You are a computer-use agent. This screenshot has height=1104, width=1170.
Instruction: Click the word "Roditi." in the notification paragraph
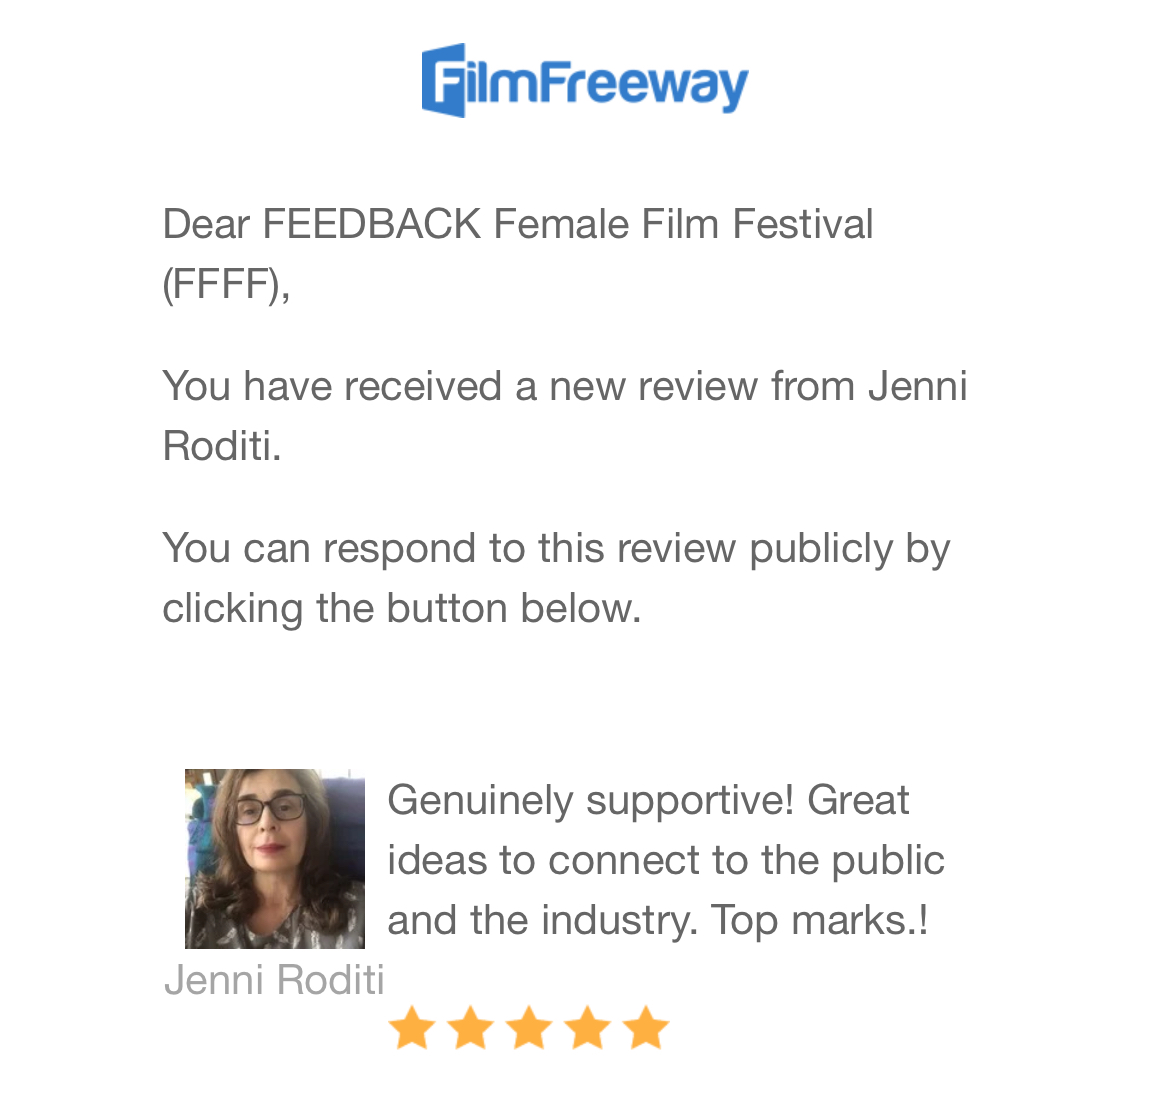pos(222,446)
